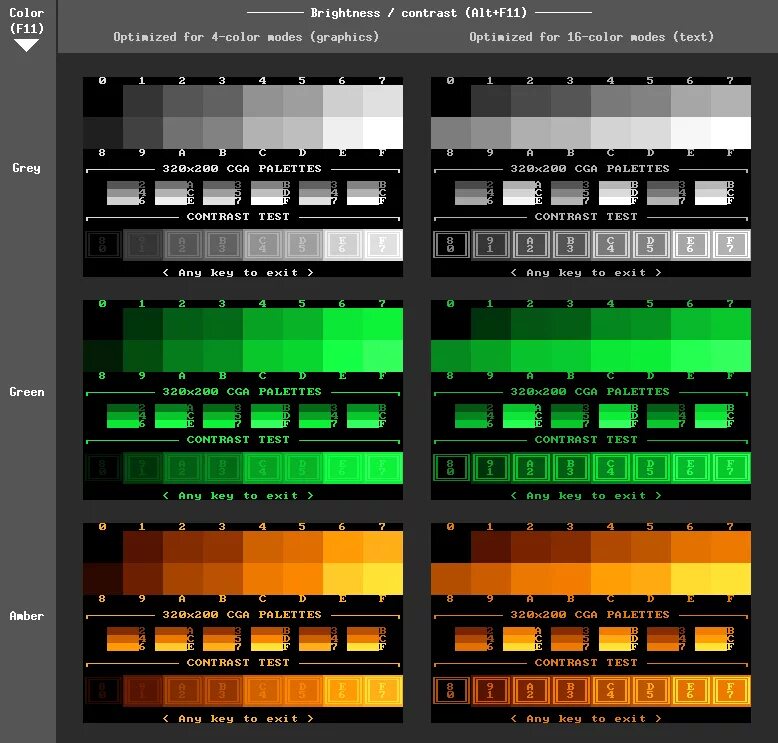This screenshot has width=778, height=743.
Task: Click the F7 contrast box in Grey 4-color panel
Action: click(383, 244)
